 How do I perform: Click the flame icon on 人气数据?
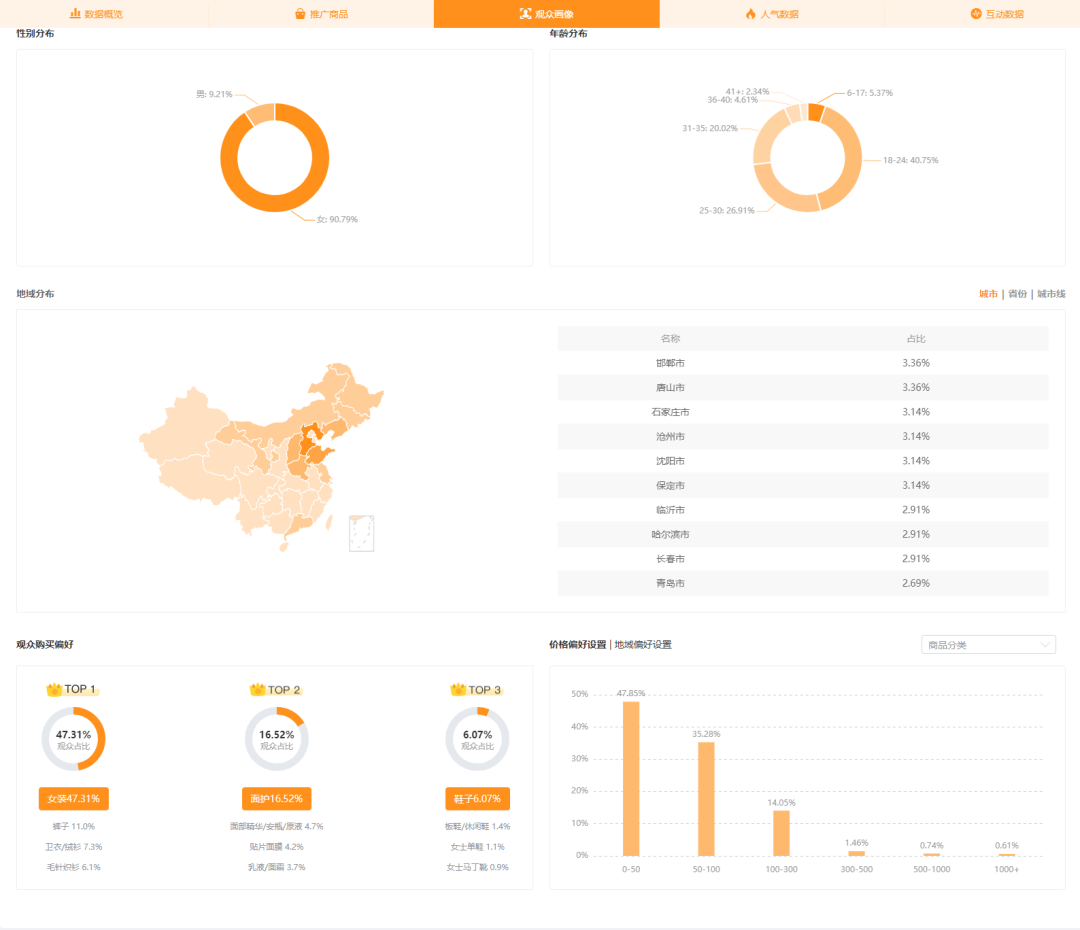751,14
